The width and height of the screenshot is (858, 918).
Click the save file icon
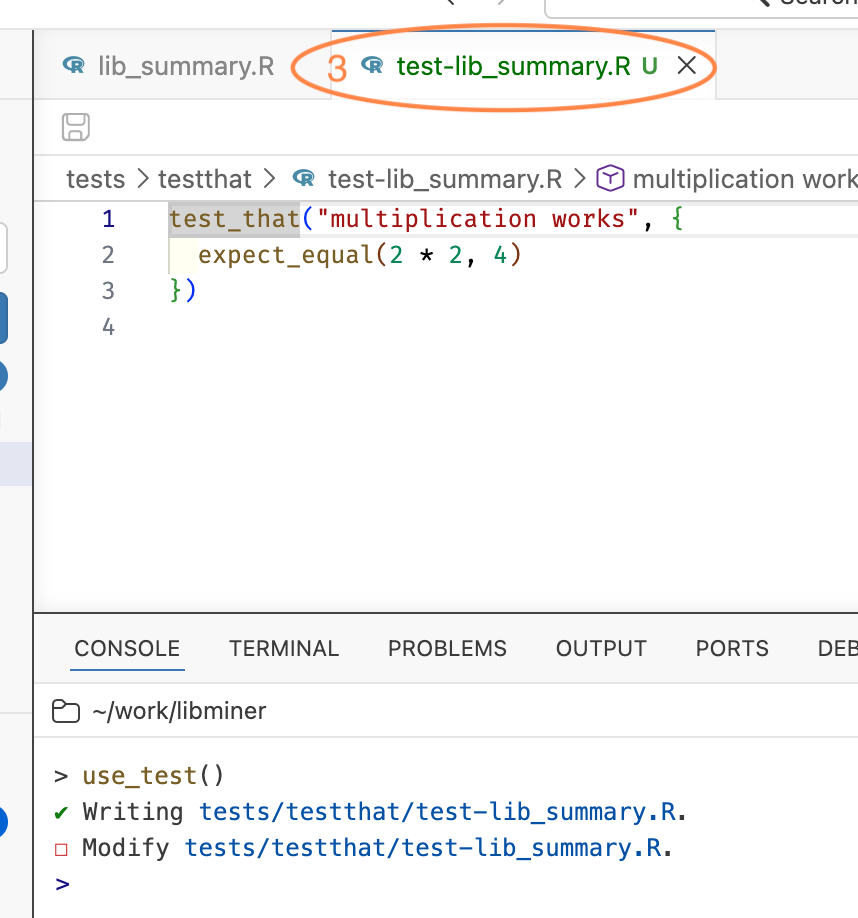[75, 127]
